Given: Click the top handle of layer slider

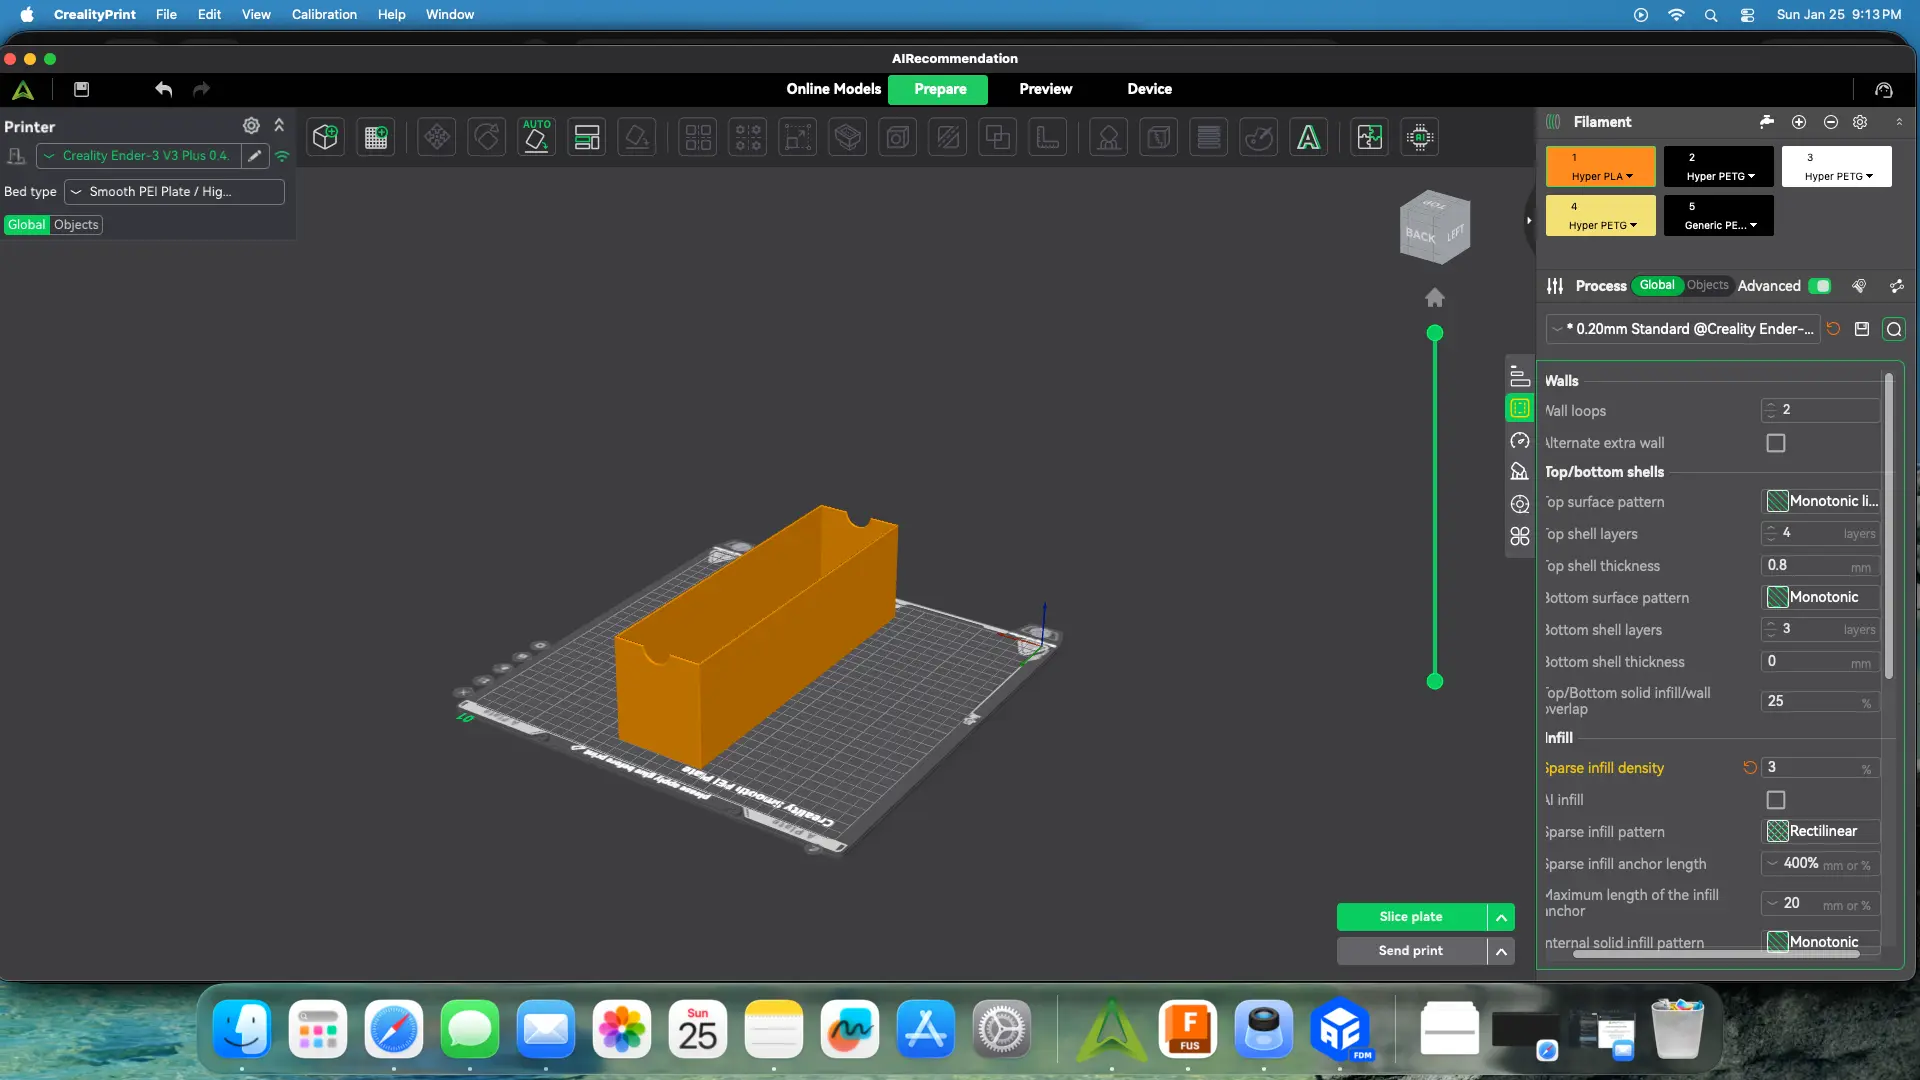Looking at the screenshot, I should point(1435,333).
